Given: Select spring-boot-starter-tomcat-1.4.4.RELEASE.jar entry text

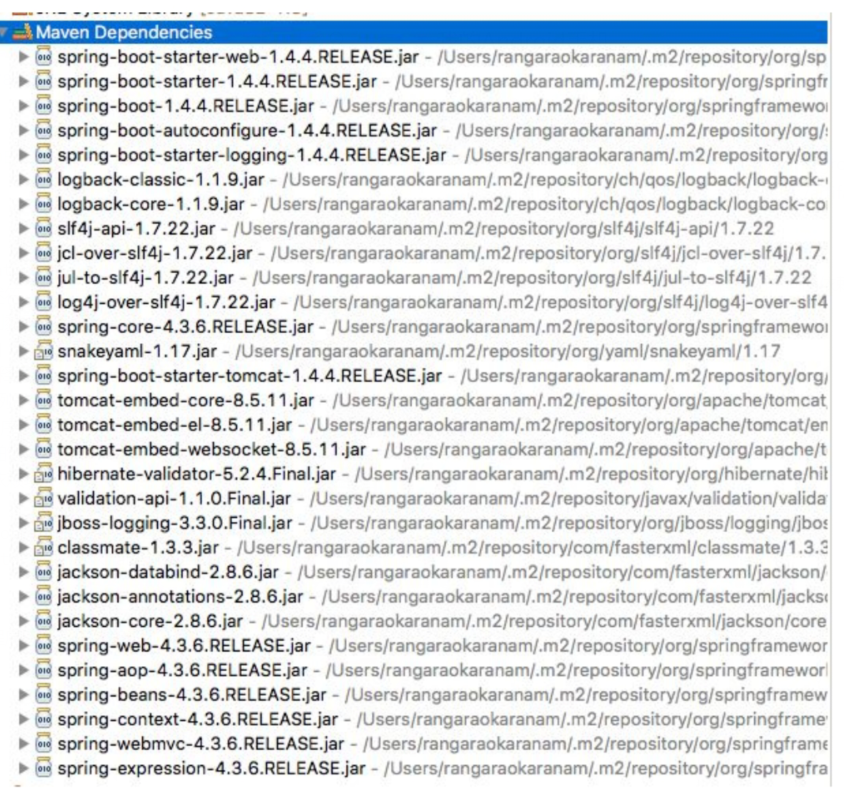Looking at the screenshot, I should [x=249, y=376].
